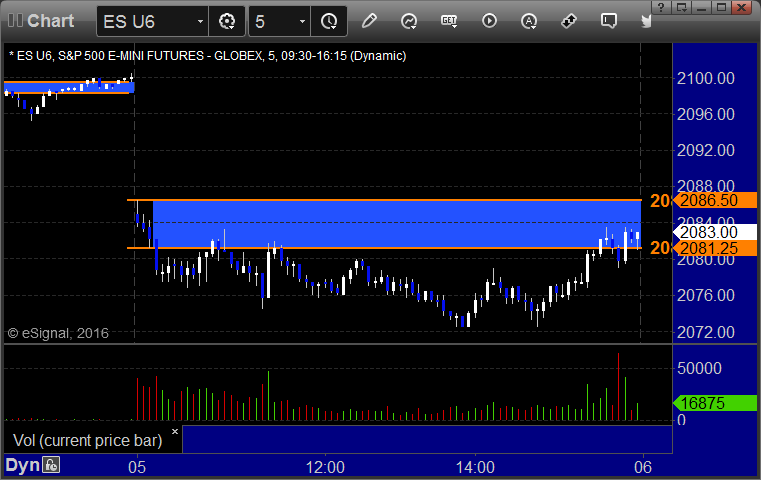The image size is (761, 480).
Task: Open the chat comment bubble icon
Action: (609, 21)
